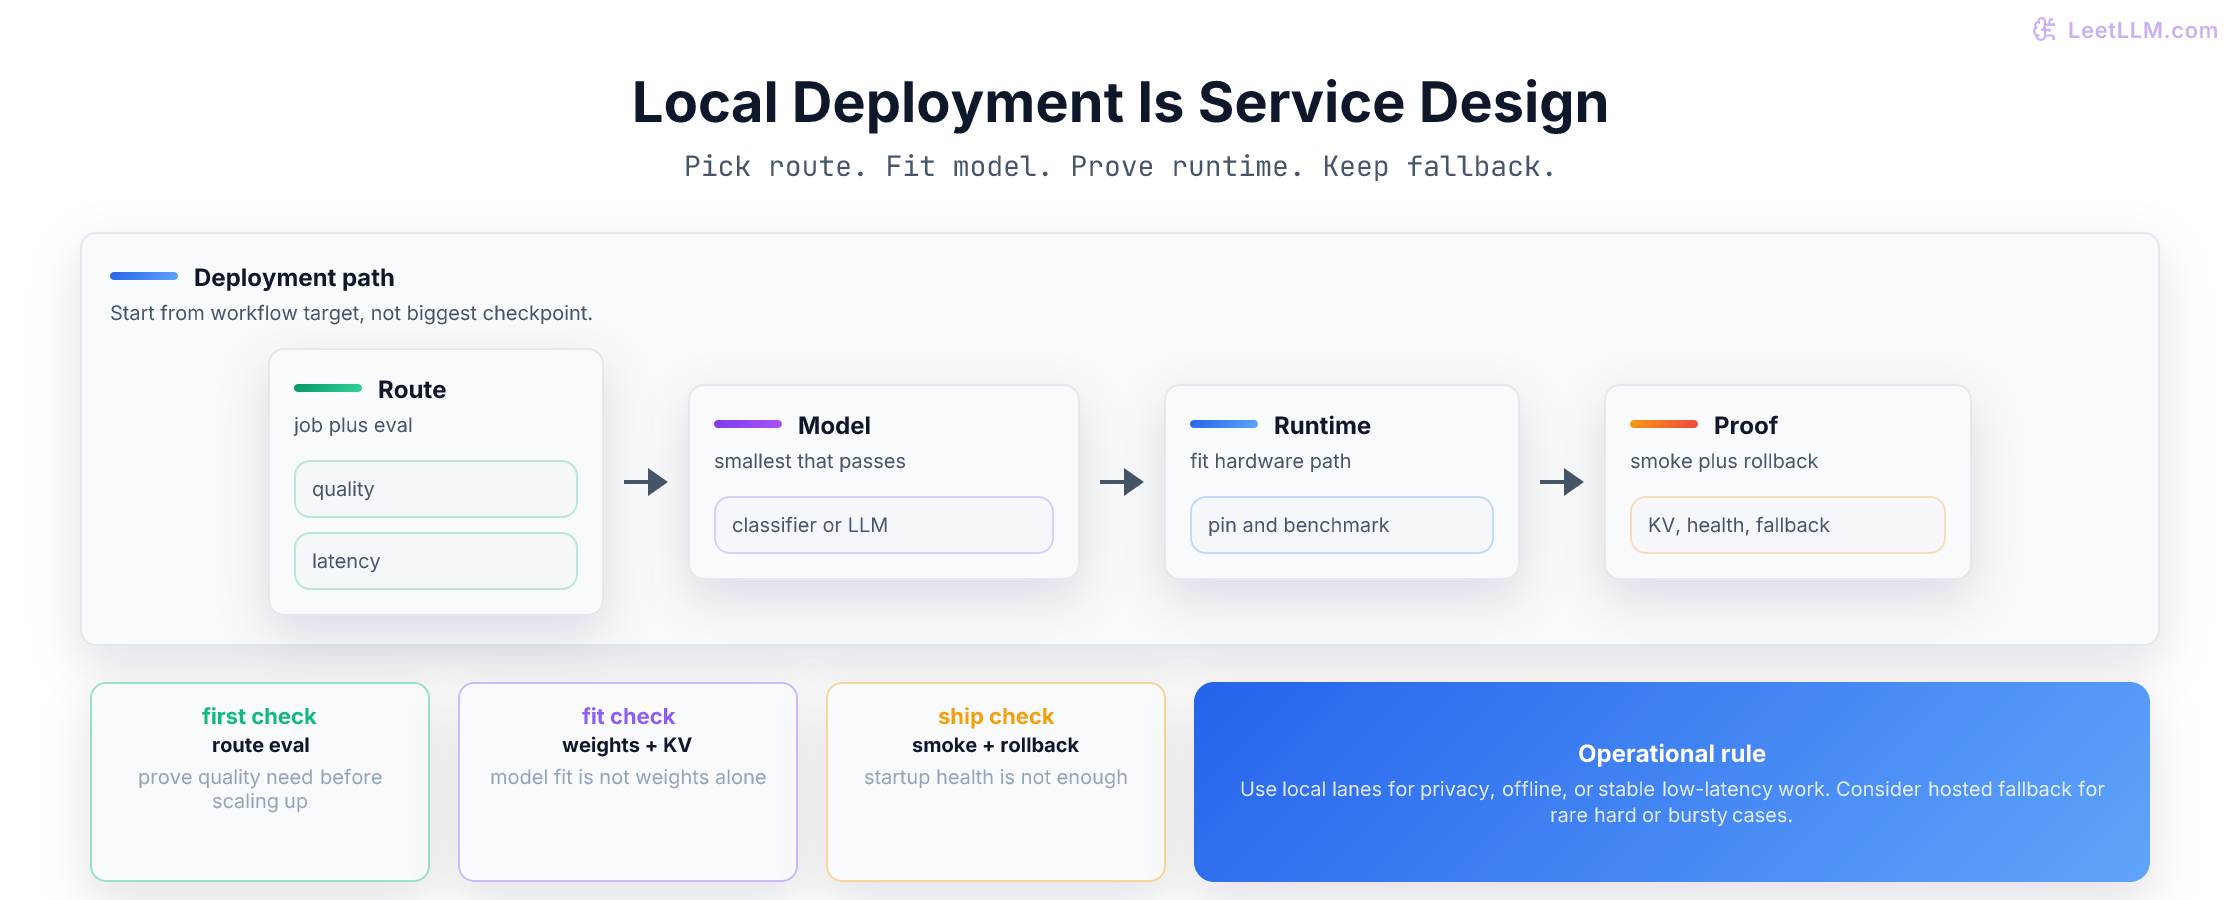The image size is (2240, 900).
Task: Select the 'KV, health, fallback' pill
Action: [1788, 525]
